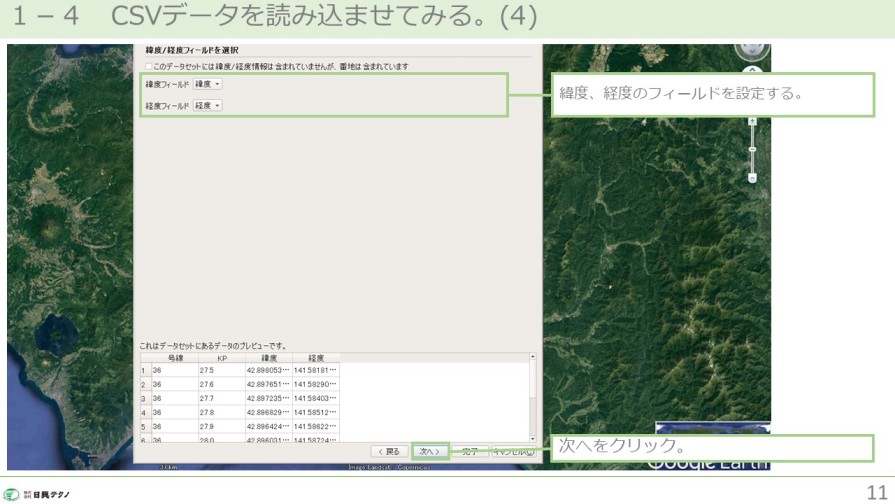The image size is (895, 504).
Task: Click the Google Earth look-around compass control
Action: point(751,50)
